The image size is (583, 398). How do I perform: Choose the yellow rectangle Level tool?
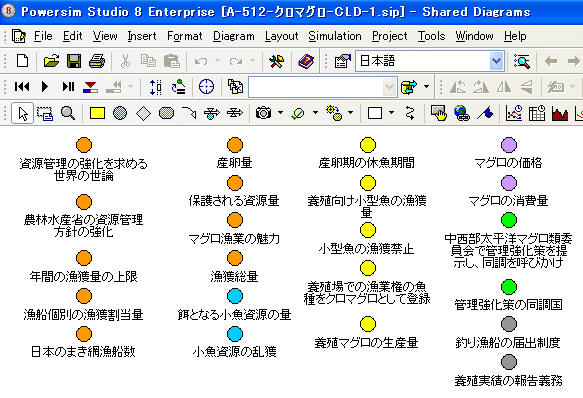(x=97, y=113)
